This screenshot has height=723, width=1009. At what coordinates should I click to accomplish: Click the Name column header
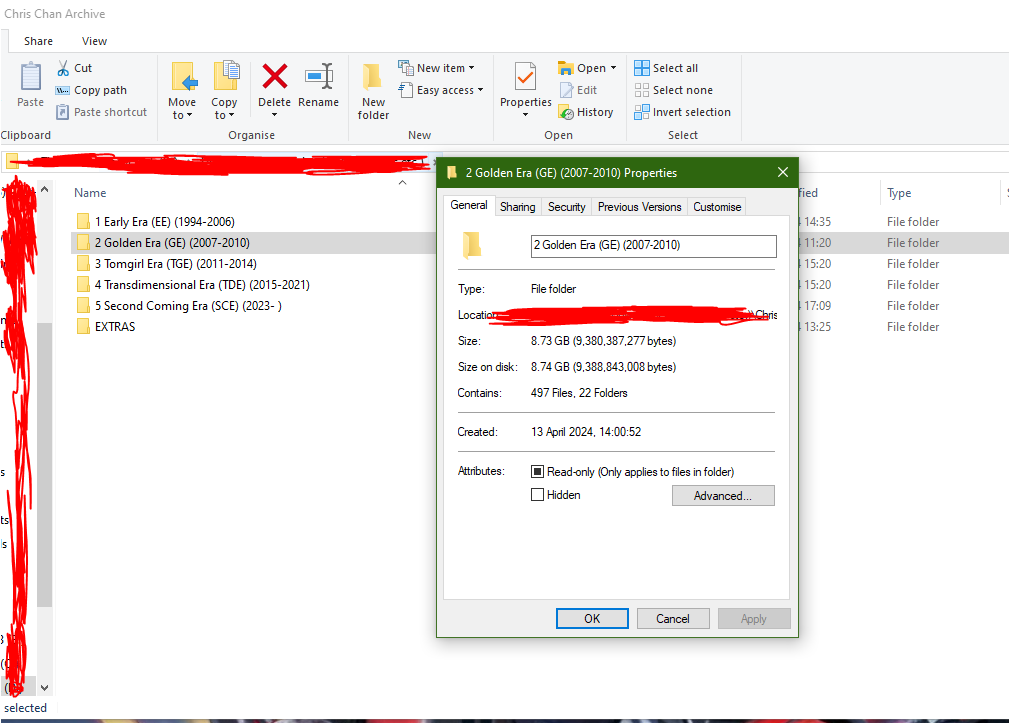click(x=90, y=193)
